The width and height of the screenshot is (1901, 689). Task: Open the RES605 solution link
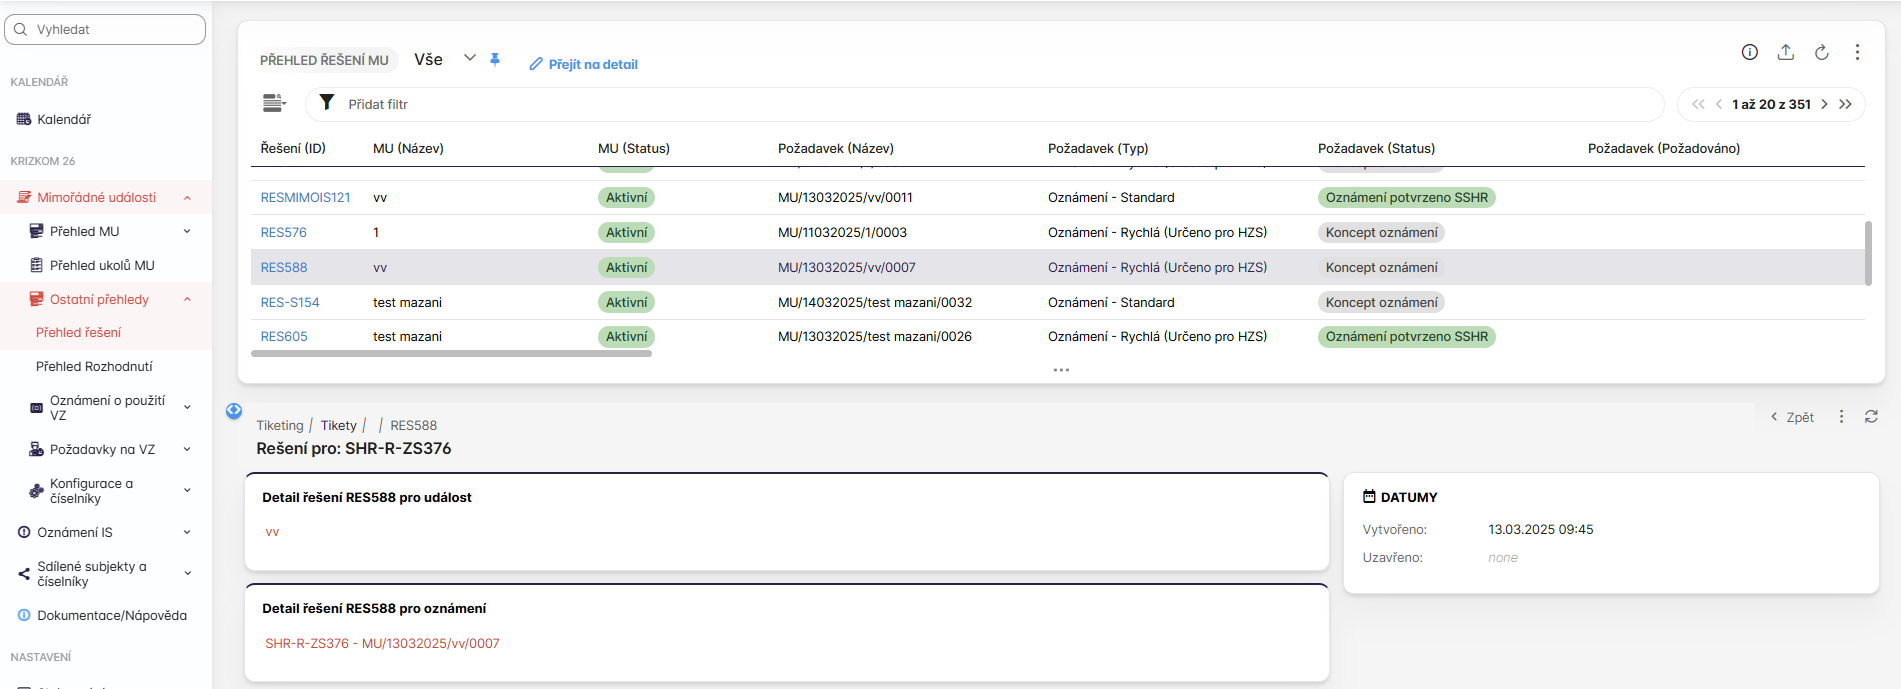[284, 337]
